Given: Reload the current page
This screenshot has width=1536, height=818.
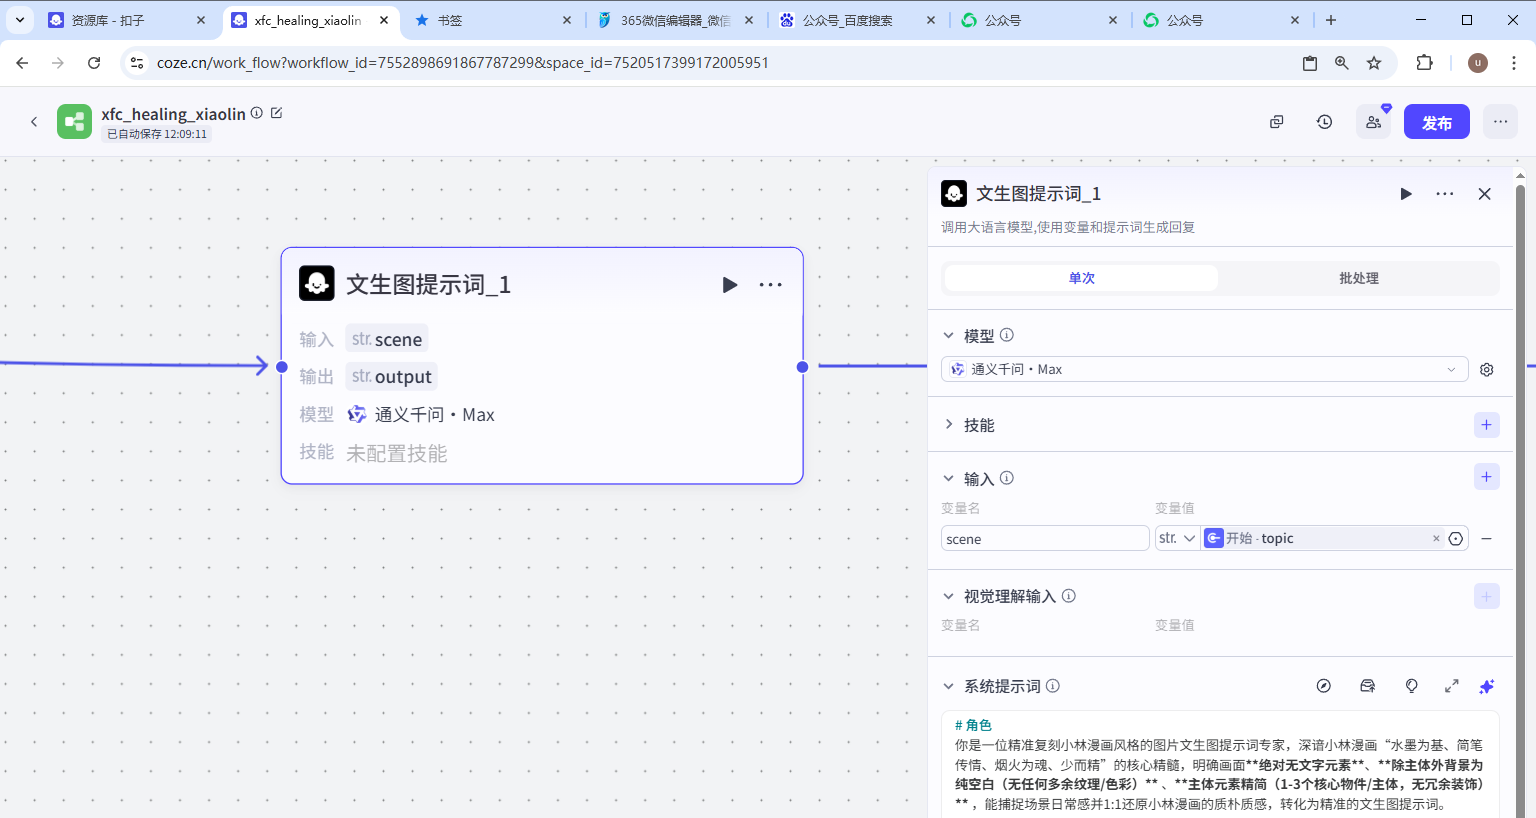Looking at the screenshot, I should 94,63.
